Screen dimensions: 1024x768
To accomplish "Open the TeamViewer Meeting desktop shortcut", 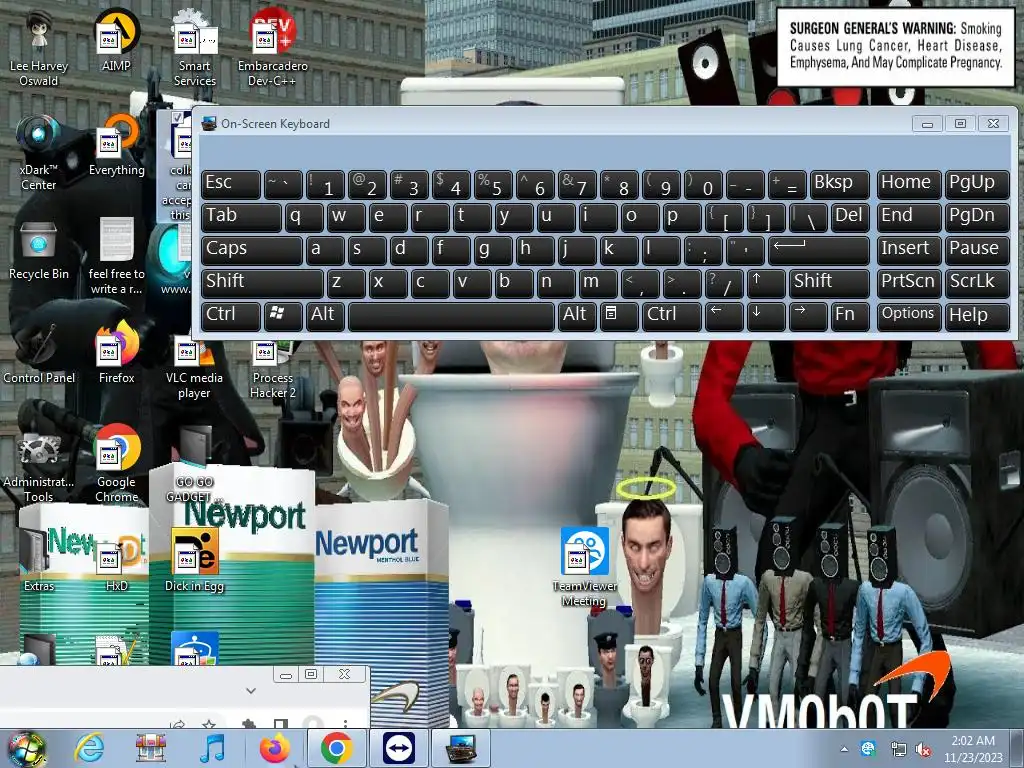I will click(584, 567).
